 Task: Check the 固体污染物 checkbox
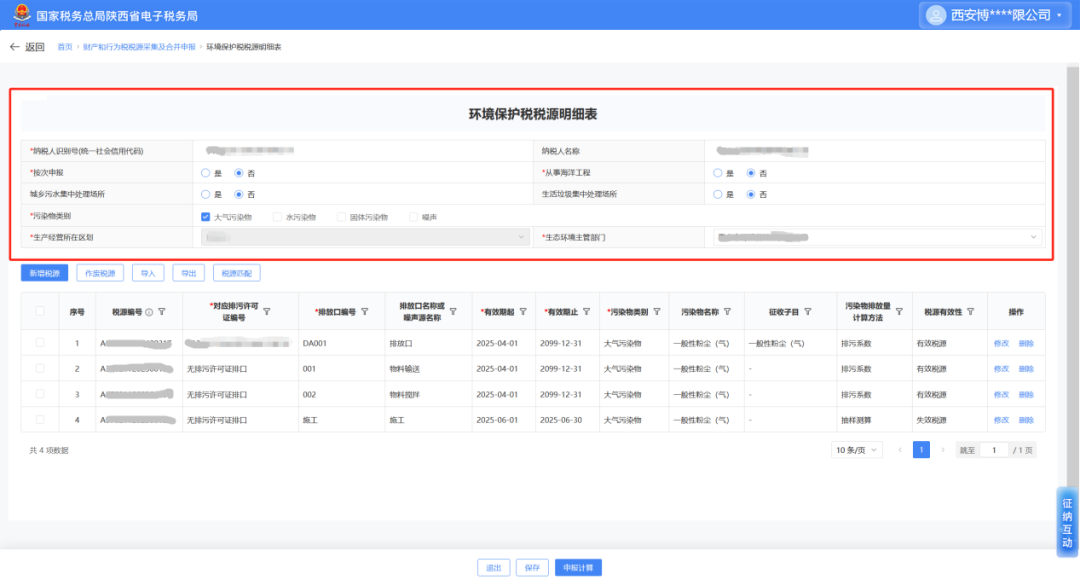[x=341, y=216]
